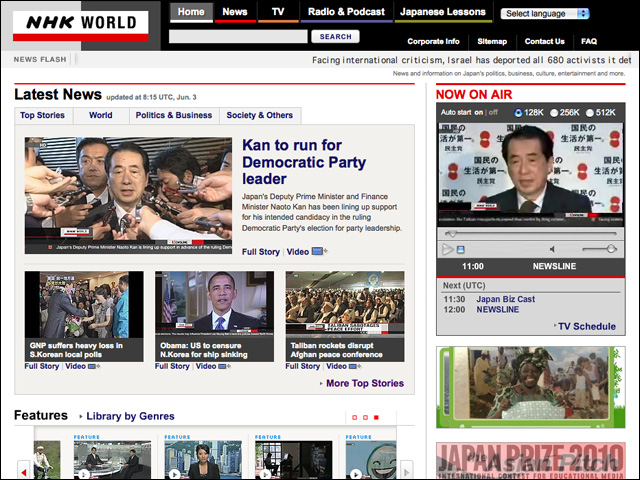Open Kan press scrum main photo
The width and height of the screenshot is (640, 480).
[128, 196]
